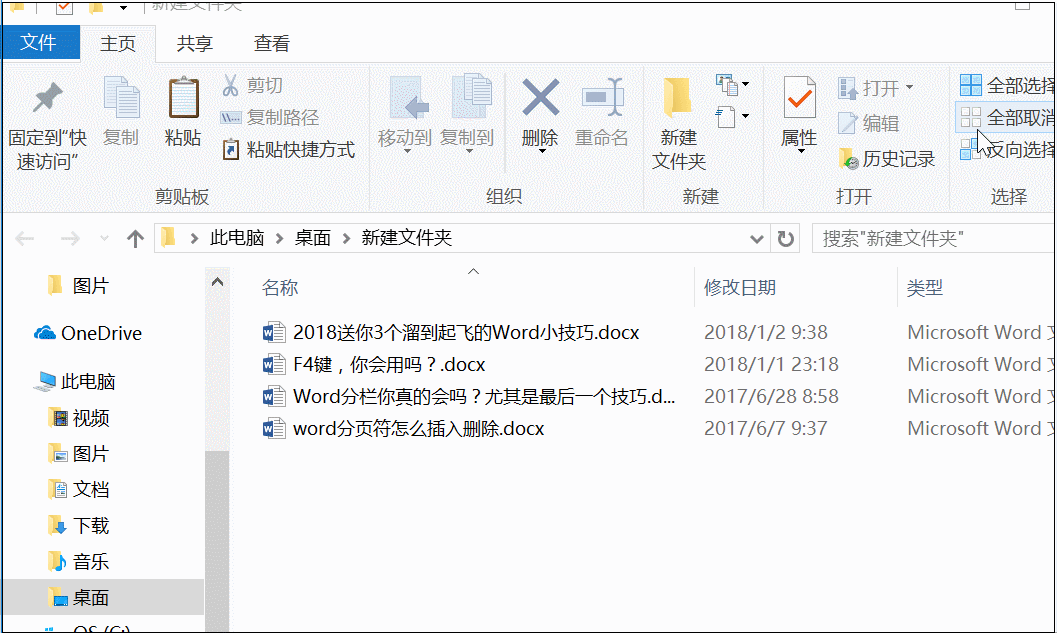Switch to the 查看 ribbon tab
The width and height of the screenshot is (1057, 633).
click(x=272, y=43)
